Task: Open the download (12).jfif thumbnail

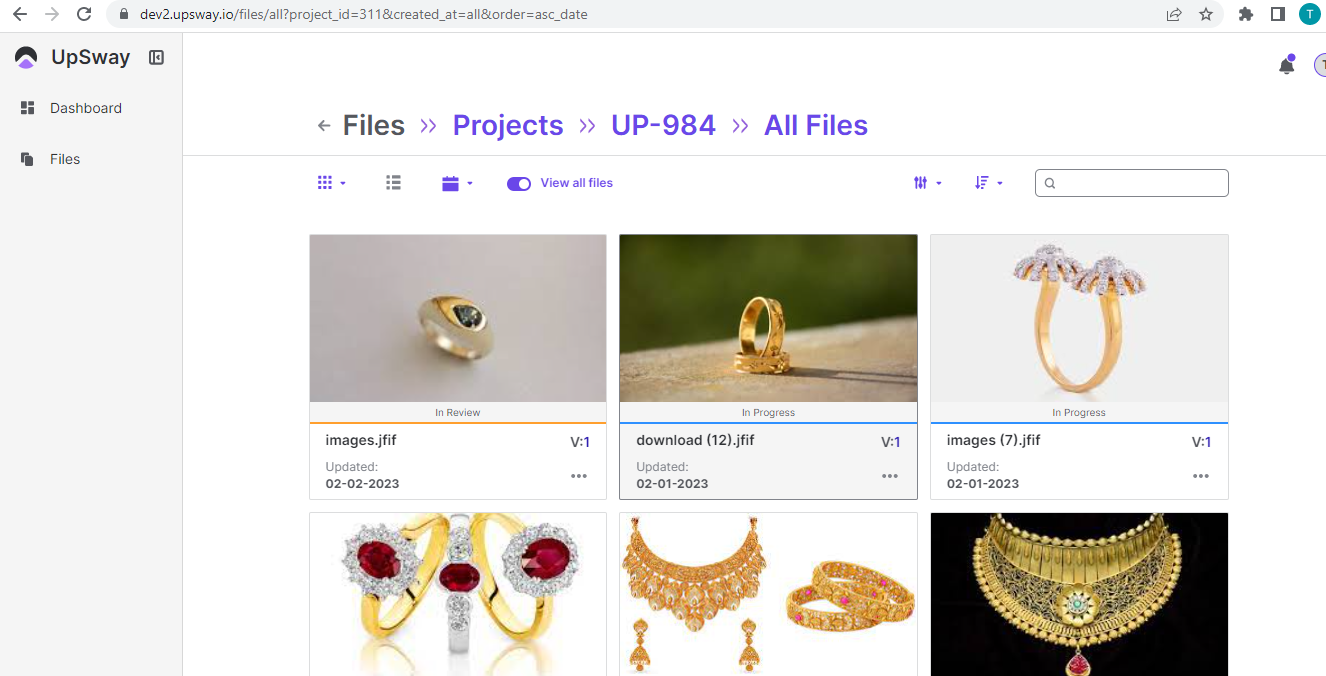Action: click(x=768, y=318)
